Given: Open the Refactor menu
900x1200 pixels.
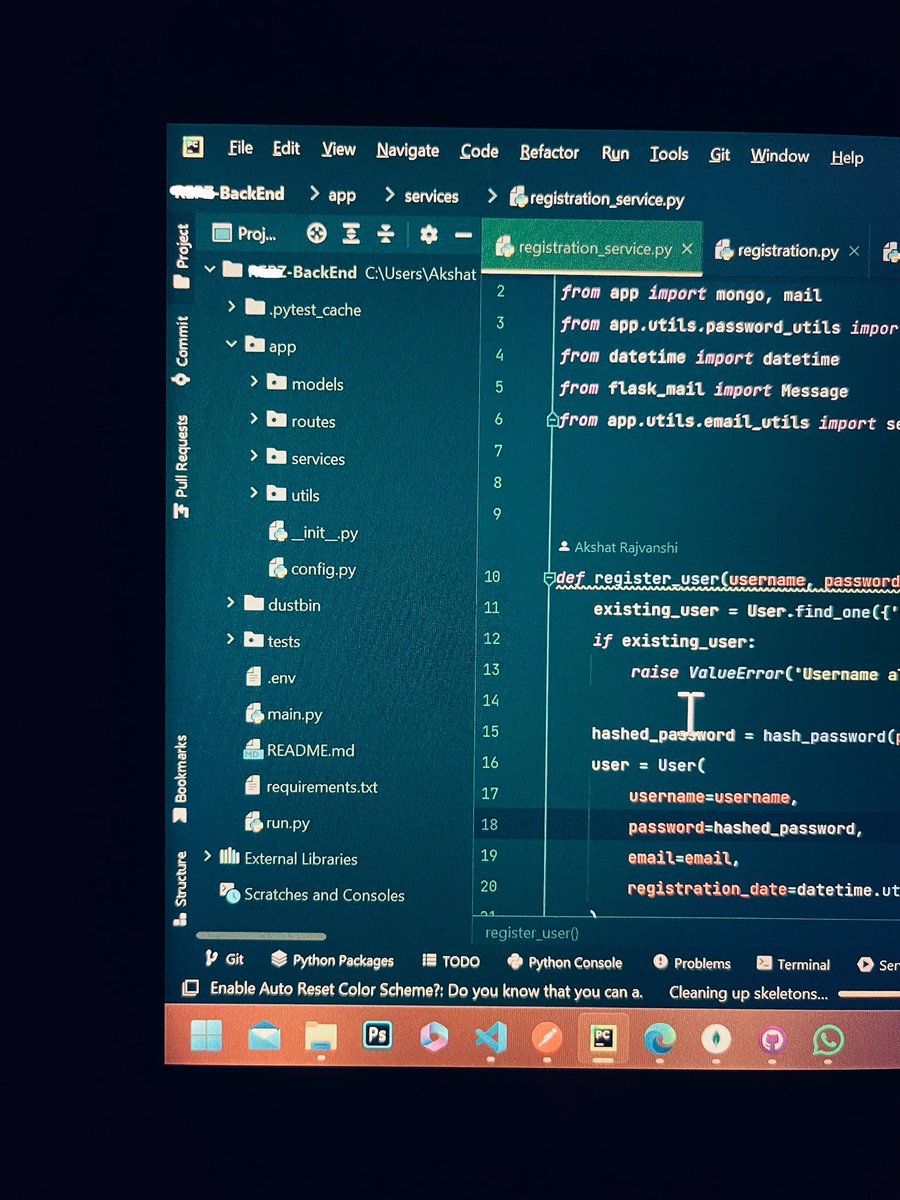Looking at the screenshot, I should 549,153.
